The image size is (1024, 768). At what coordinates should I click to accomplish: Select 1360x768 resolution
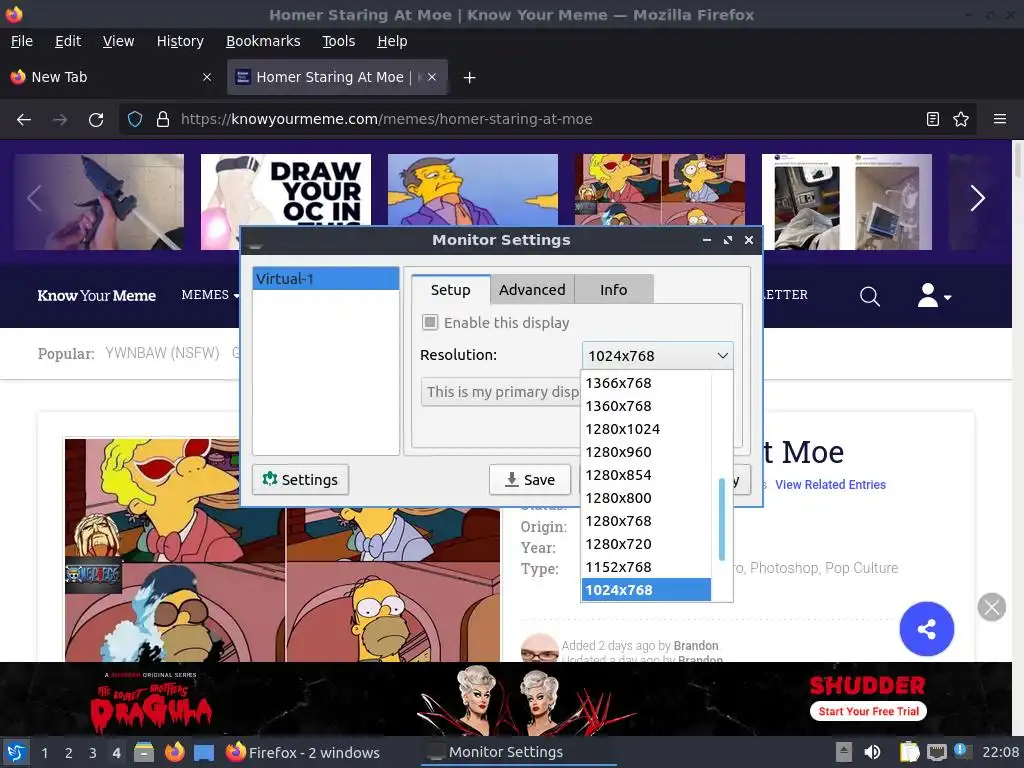(x=646, y=406)
